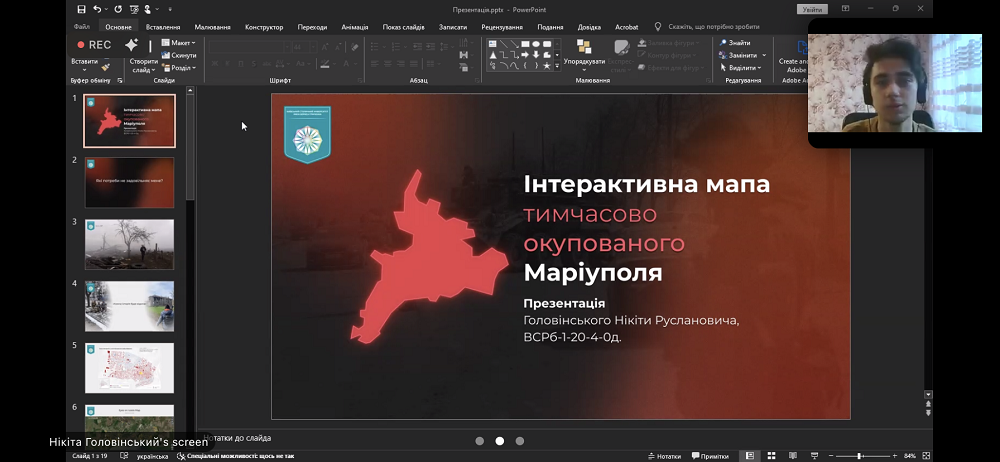Adjust the zoom slider in status bar

859,456
